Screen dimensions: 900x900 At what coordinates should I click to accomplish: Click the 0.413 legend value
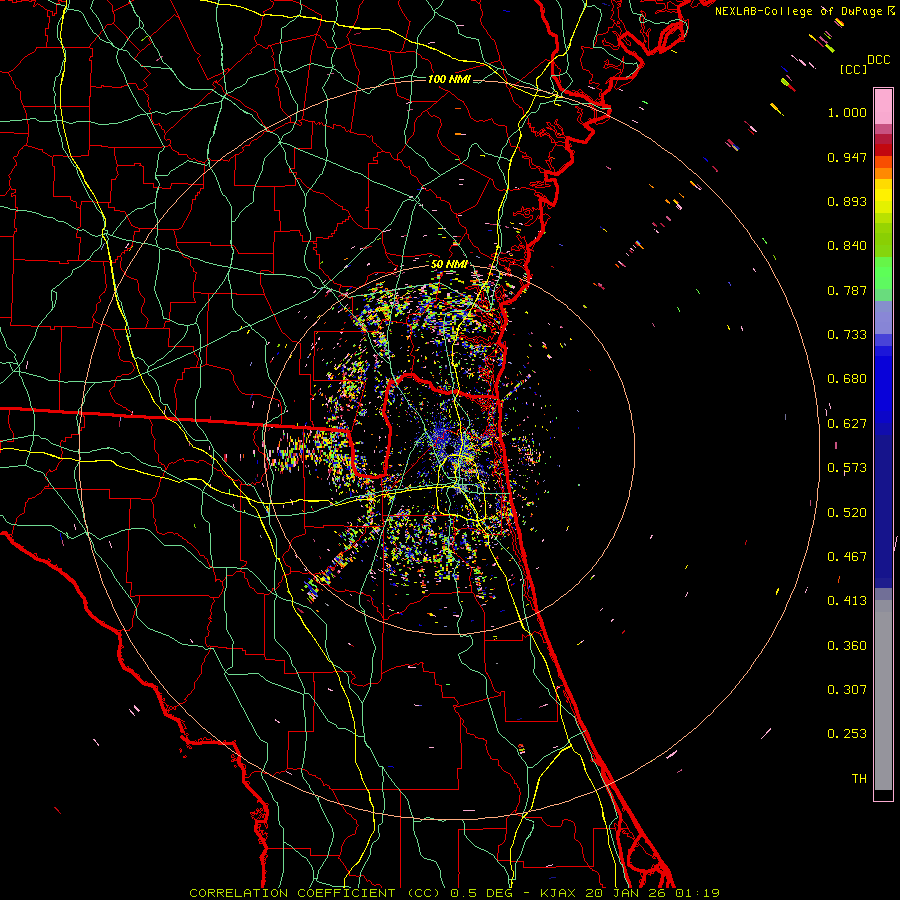click(x=847, y=601)
